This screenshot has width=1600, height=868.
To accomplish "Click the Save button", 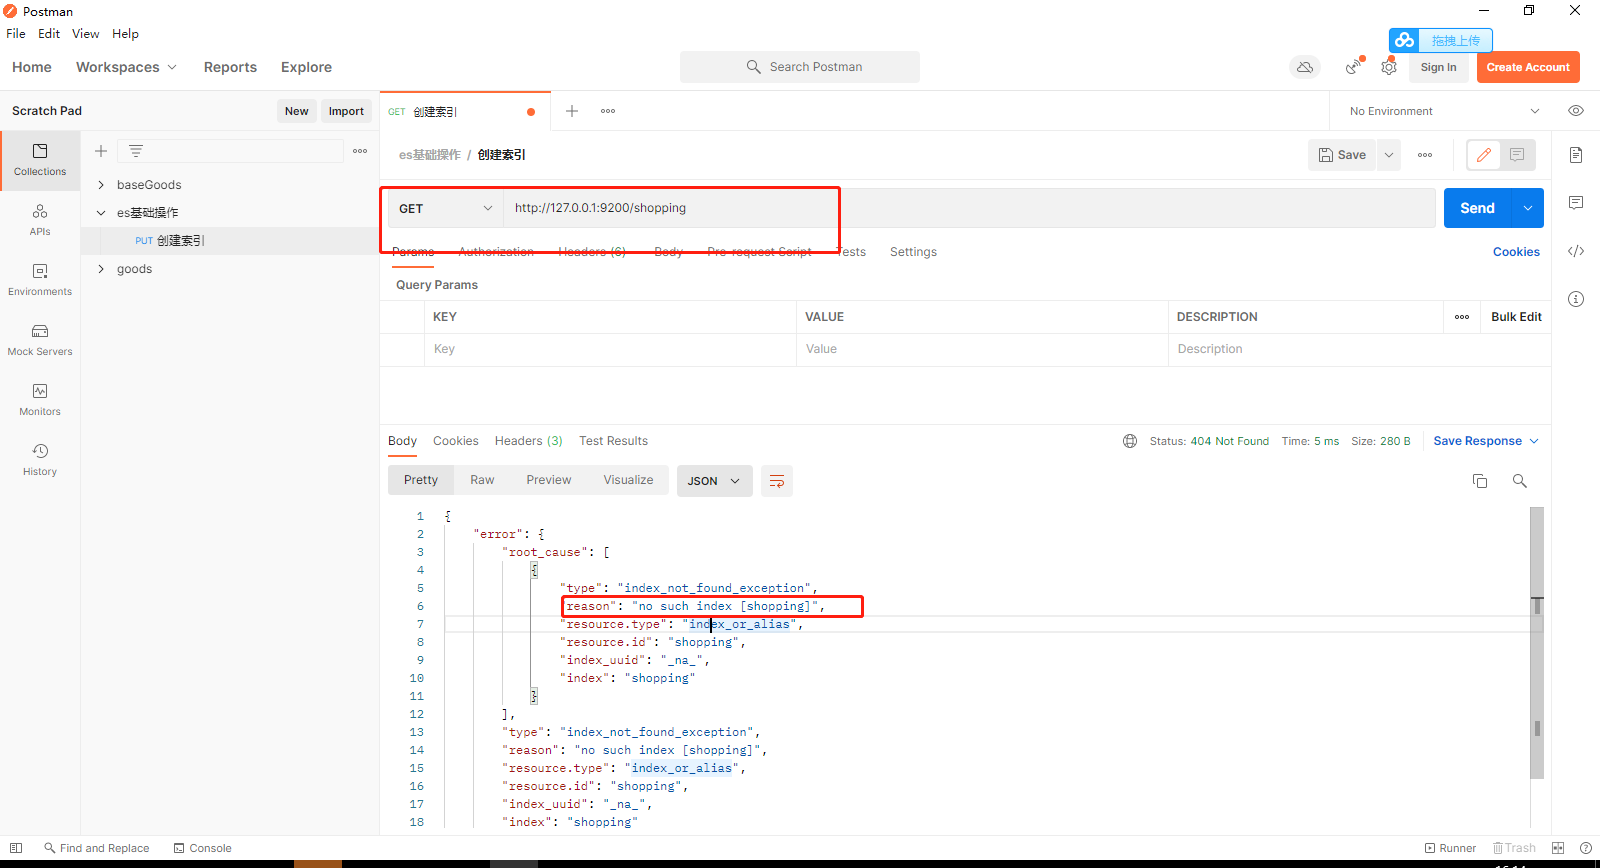I will (x=1342, y=155).
